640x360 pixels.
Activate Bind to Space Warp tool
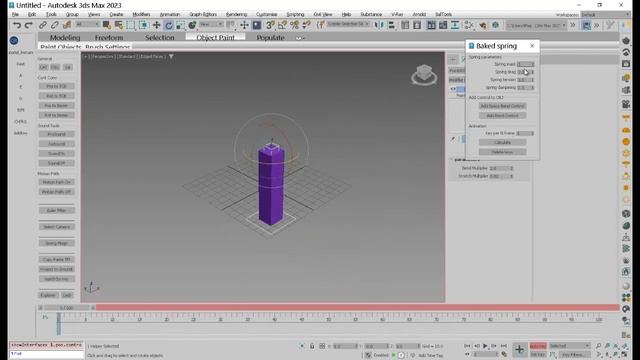[x=67, y=25]
